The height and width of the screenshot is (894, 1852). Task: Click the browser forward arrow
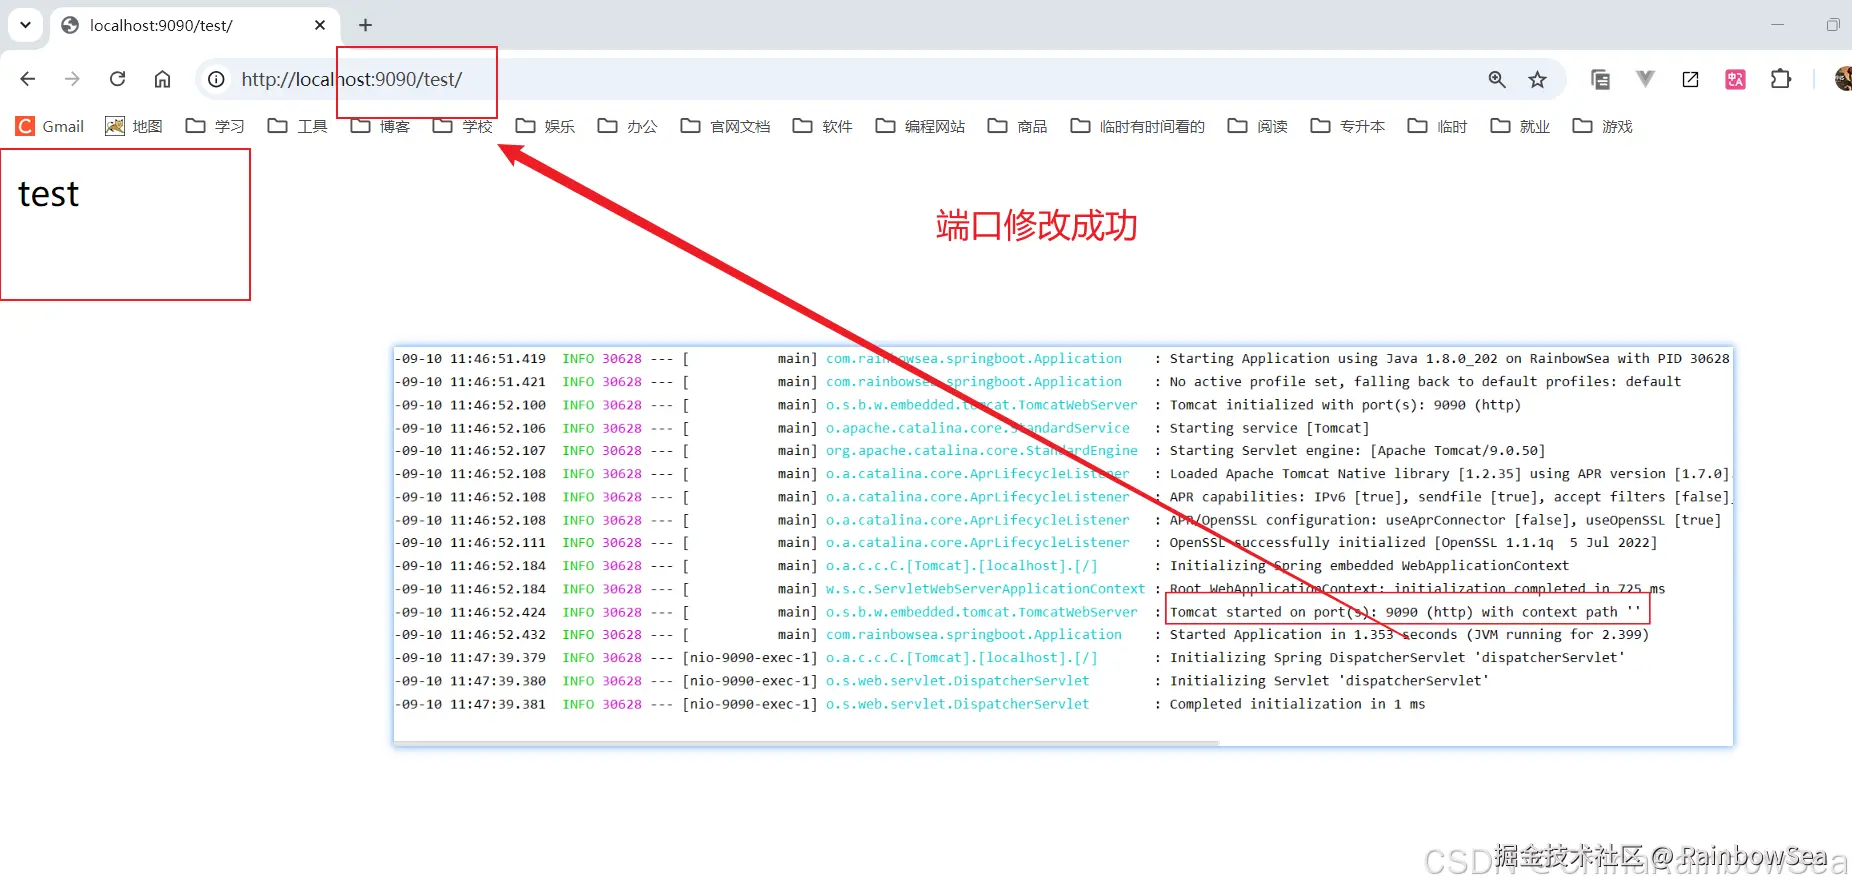72,79
